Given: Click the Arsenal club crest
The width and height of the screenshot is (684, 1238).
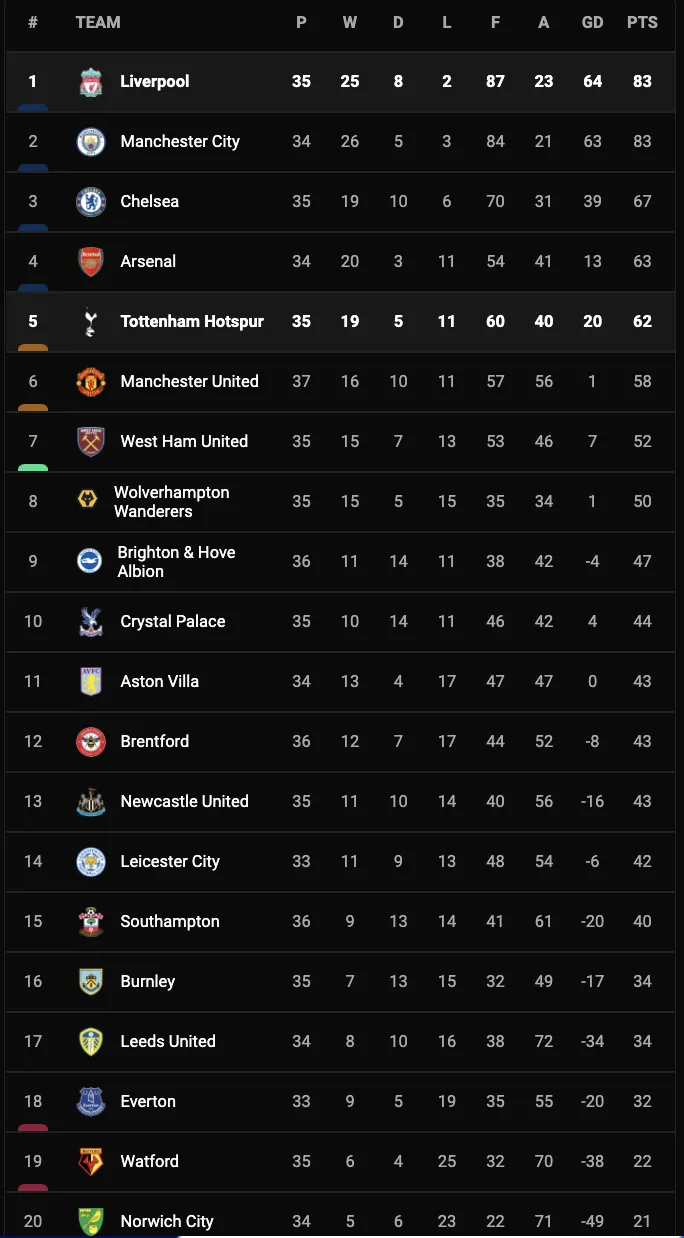Looking at the screenshot, I should pos(91,262).
